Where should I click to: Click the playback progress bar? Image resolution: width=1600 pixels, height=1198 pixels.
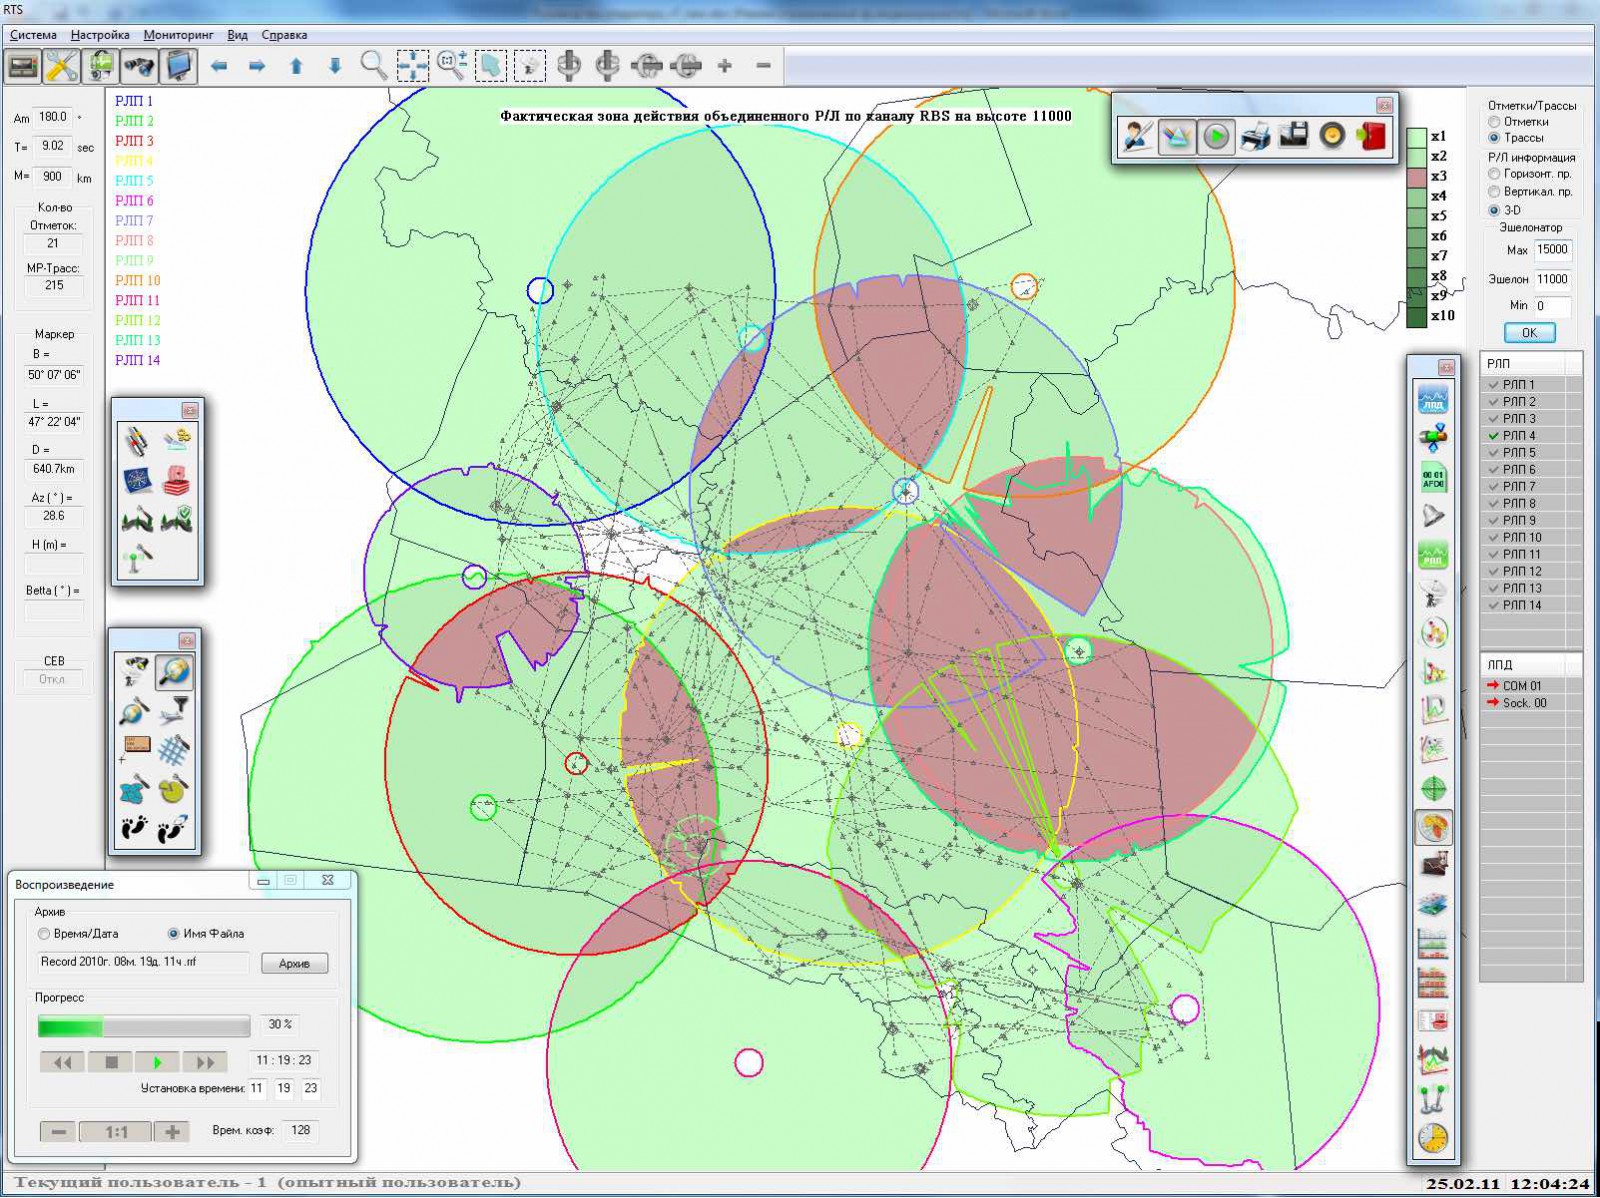click(x=144, y=1026)
